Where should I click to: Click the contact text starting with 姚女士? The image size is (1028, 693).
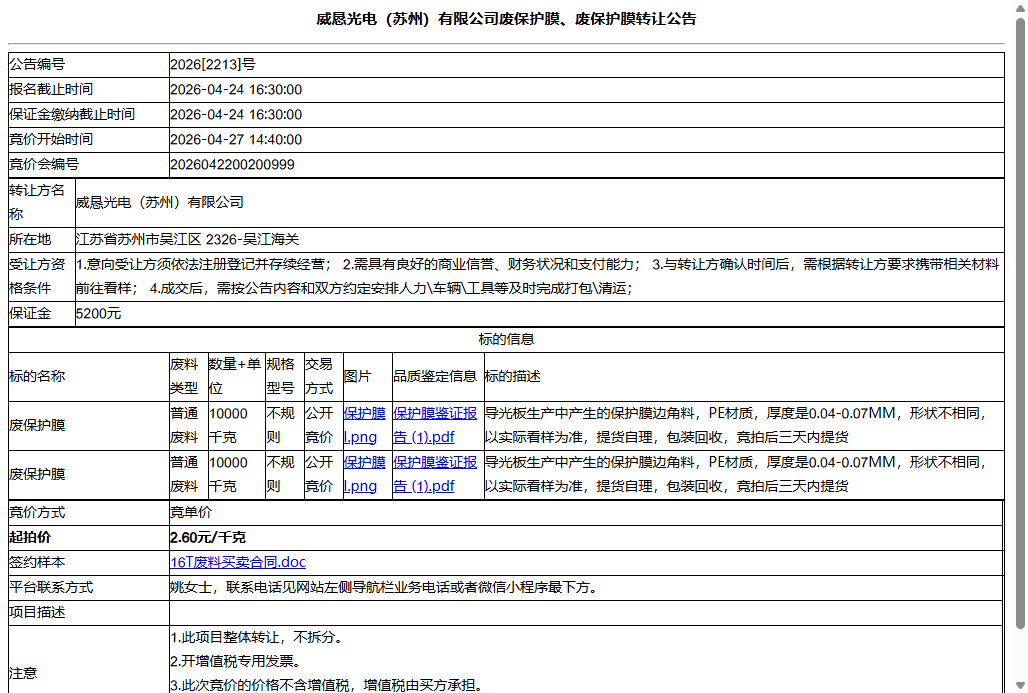click(385, 587)
